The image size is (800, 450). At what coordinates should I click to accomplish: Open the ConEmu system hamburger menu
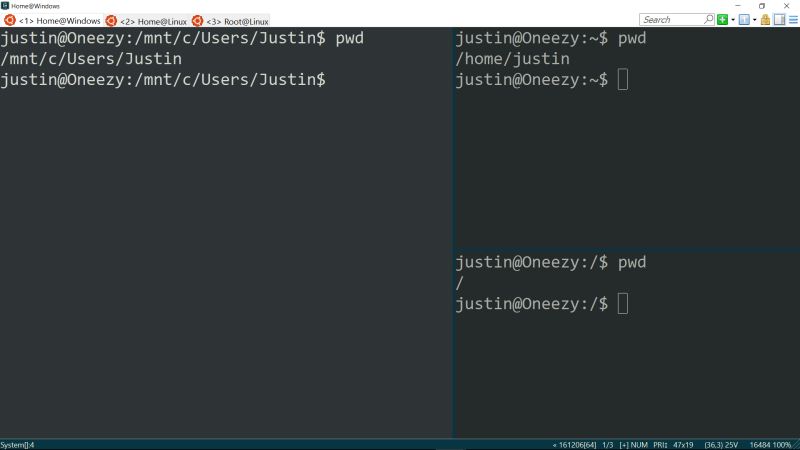pyautogui.click(x=793, y=20)
